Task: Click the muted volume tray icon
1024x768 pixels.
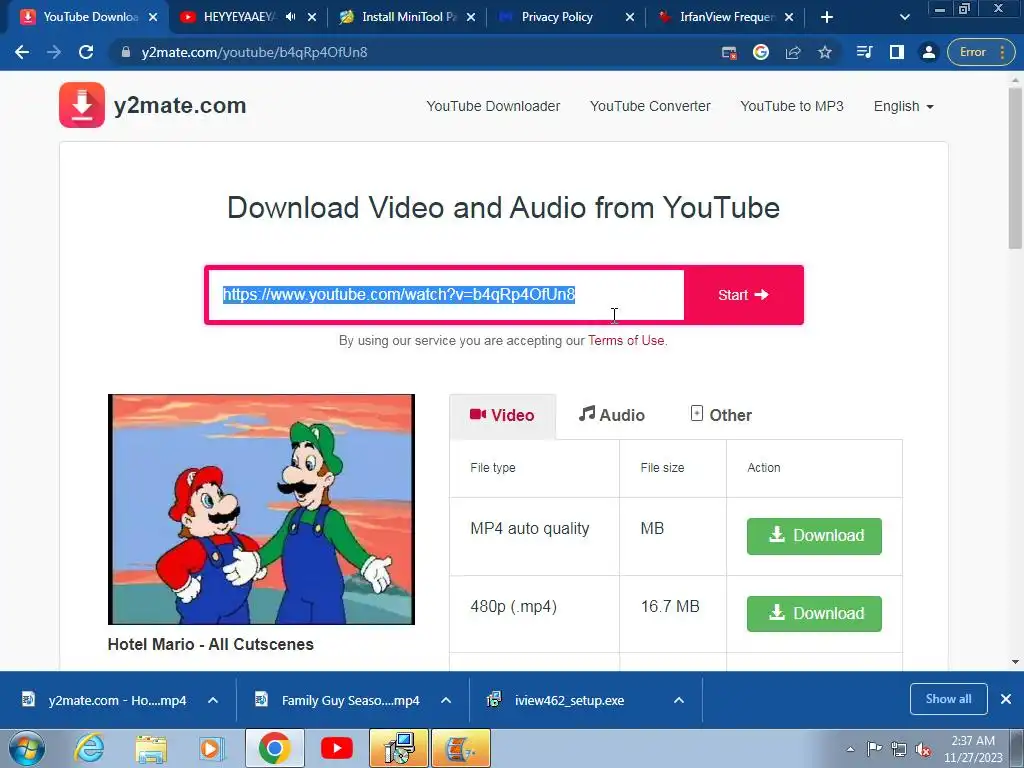Action: point(923,749)
